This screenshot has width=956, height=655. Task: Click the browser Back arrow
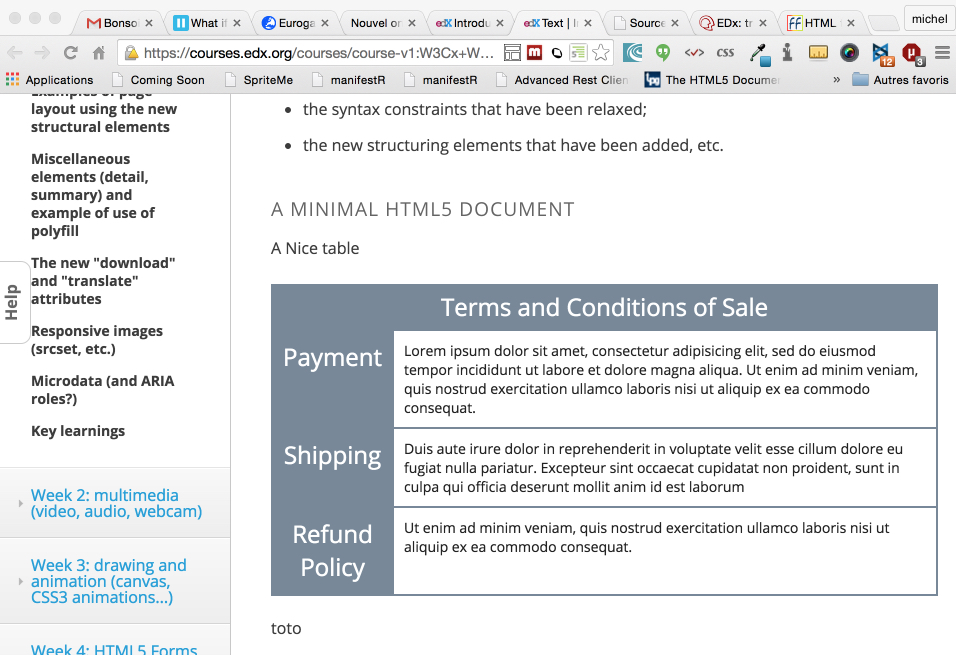(15, 53)
